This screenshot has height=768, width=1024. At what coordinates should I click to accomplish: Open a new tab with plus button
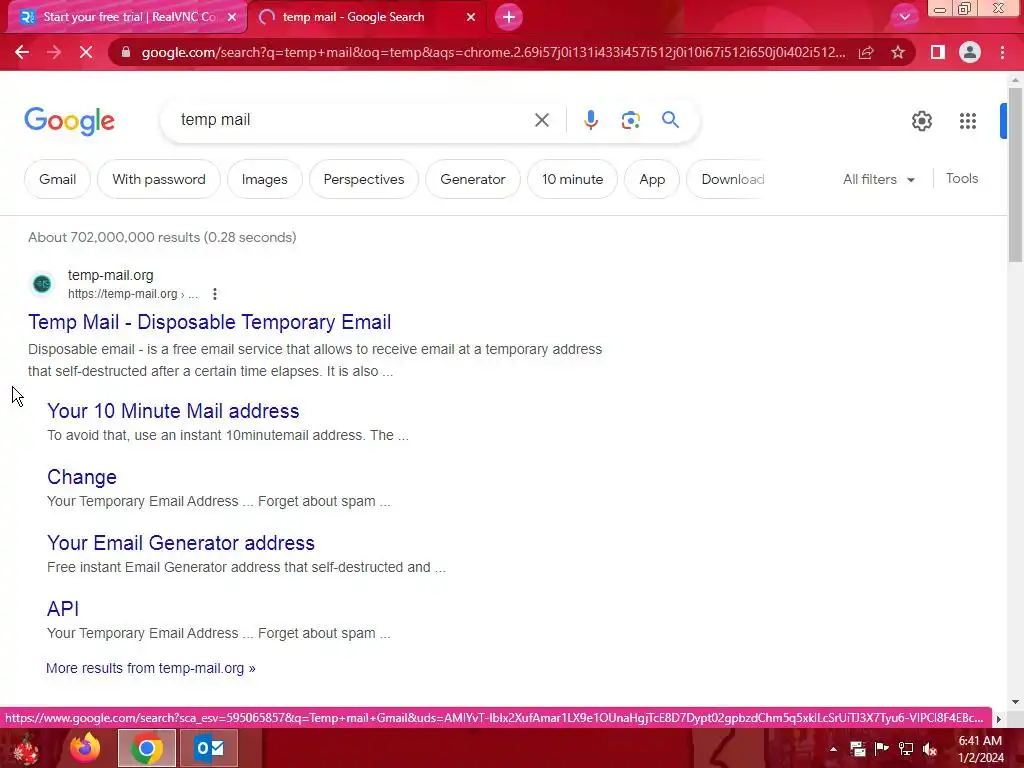coord(509,17)
